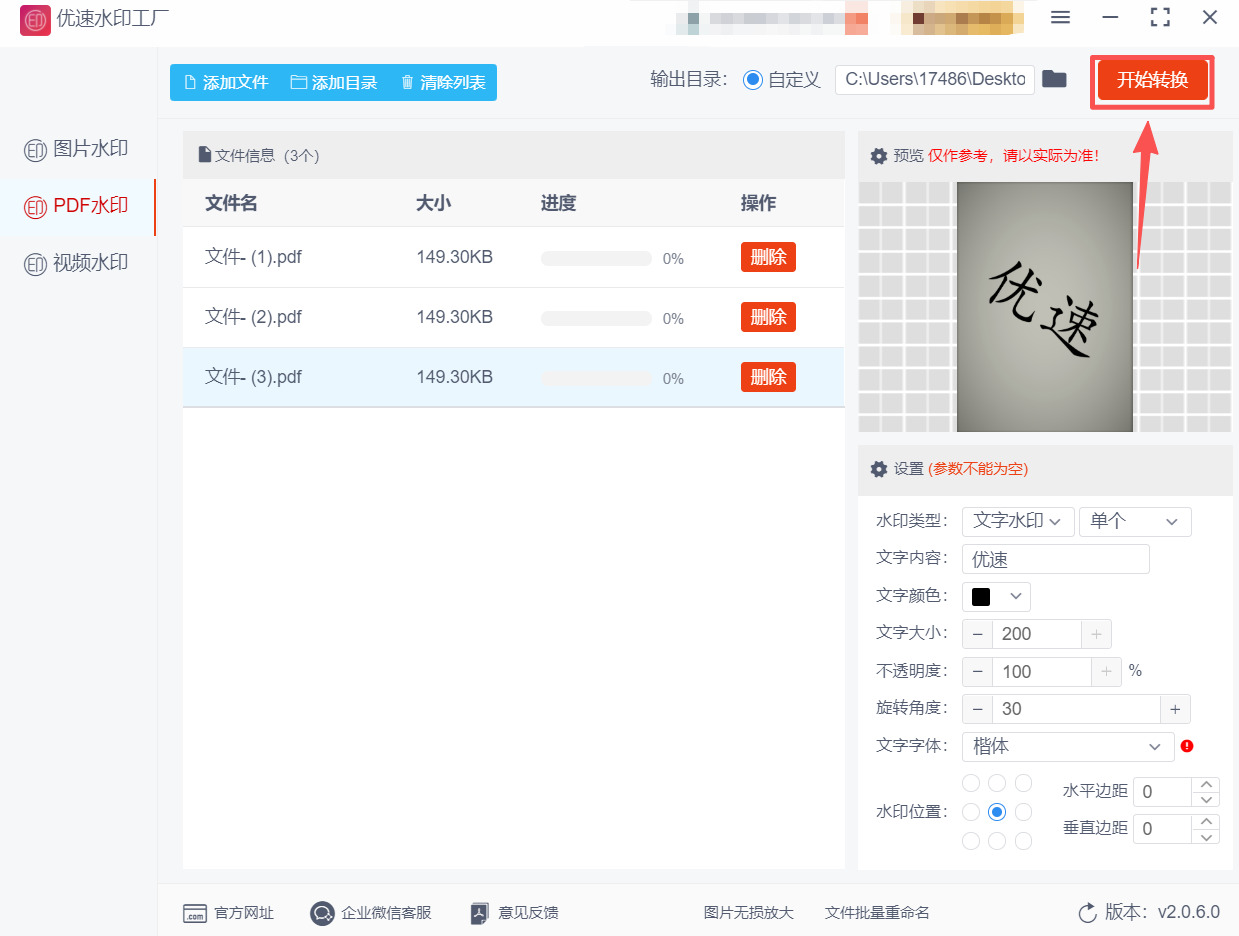Click the 添加目录 button
This screenshot has width=1239, height=936.
[x=334, y=82]
